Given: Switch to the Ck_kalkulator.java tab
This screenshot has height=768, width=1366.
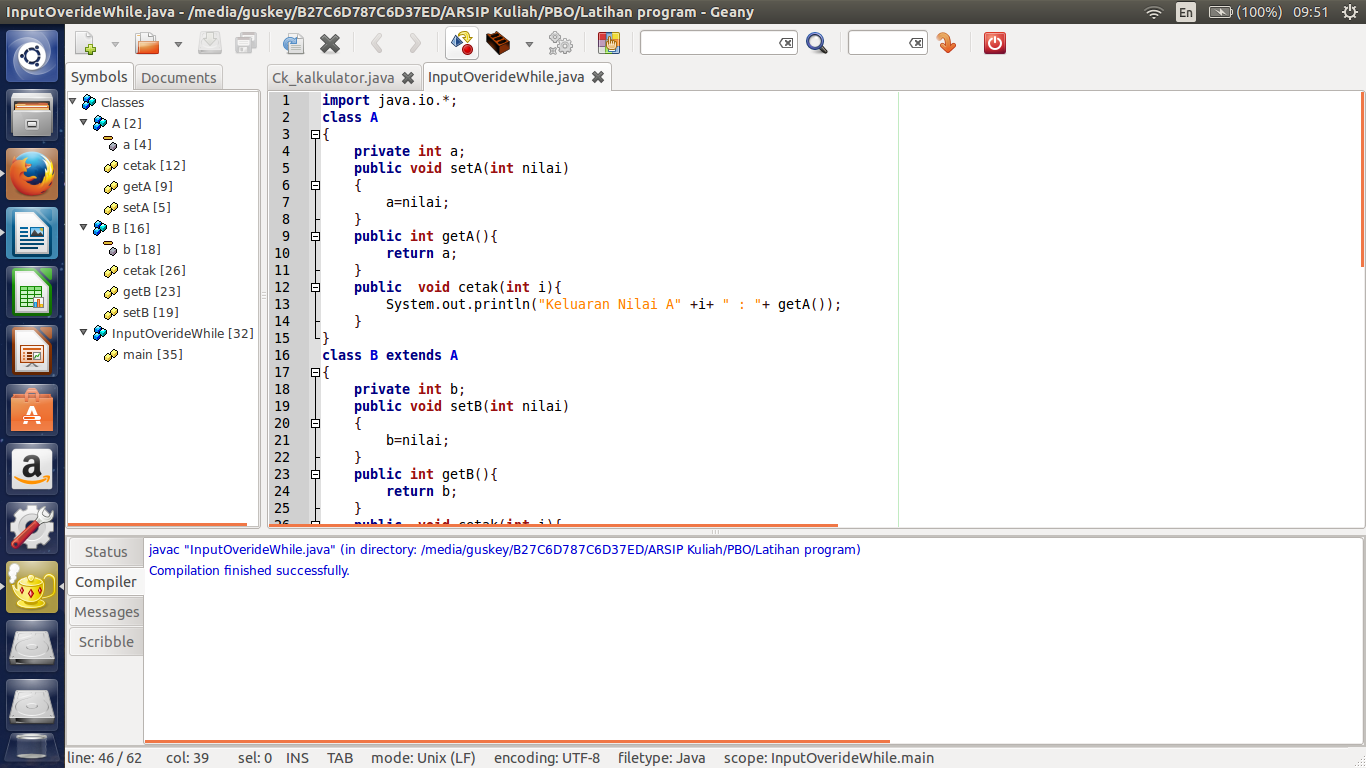Looking at the screenshot, I should pos(334,76).
